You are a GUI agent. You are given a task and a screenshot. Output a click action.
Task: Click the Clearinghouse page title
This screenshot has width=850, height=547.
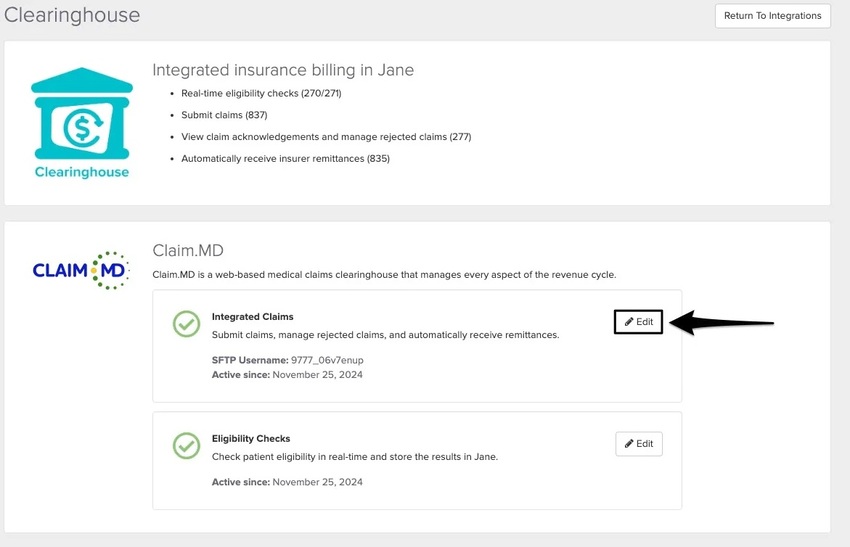72,15
